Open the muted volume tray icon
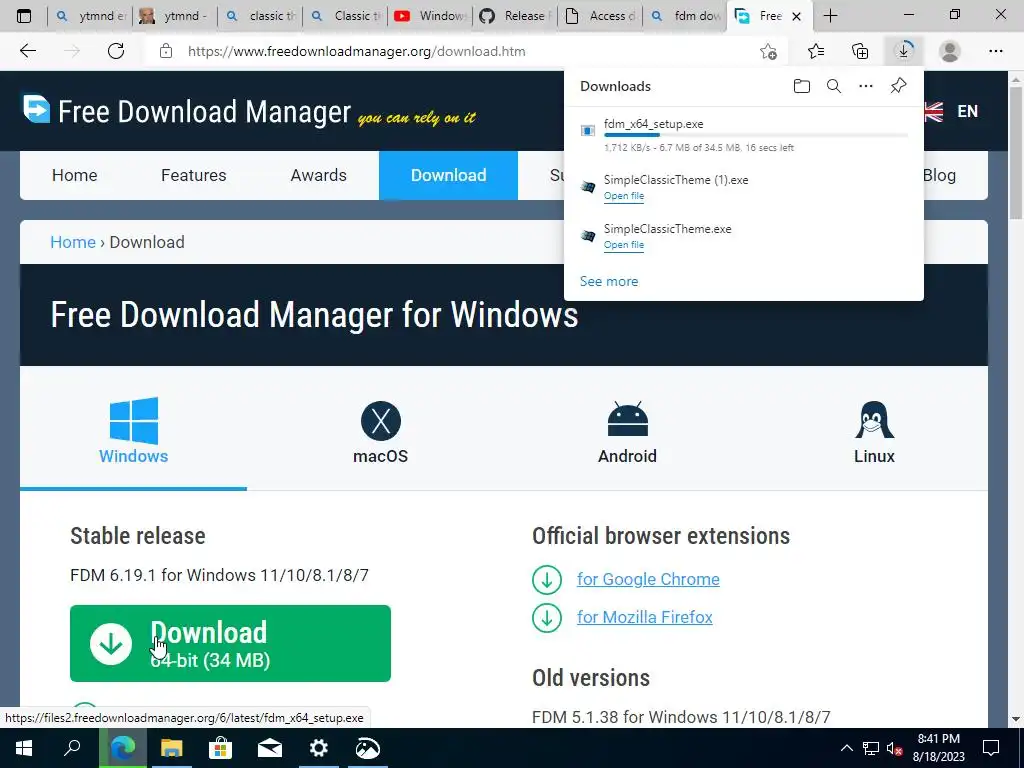 coord(894,749)
